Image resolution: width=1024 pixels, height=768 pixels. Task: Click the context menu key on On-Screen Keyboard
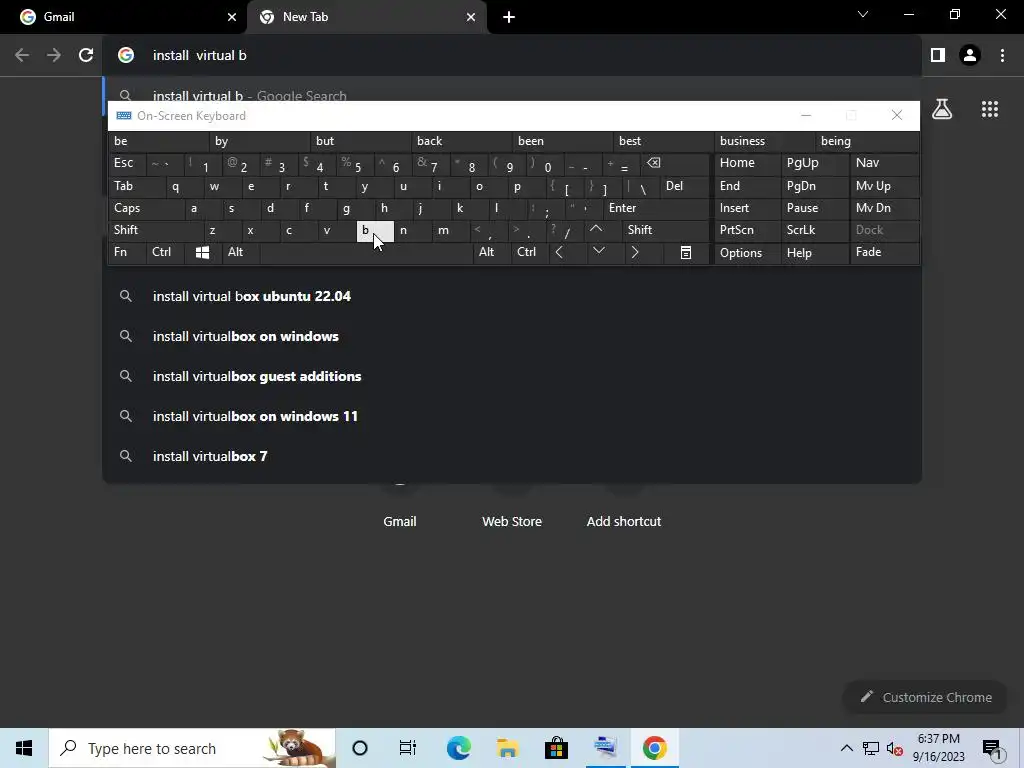[x=686, y=253]
